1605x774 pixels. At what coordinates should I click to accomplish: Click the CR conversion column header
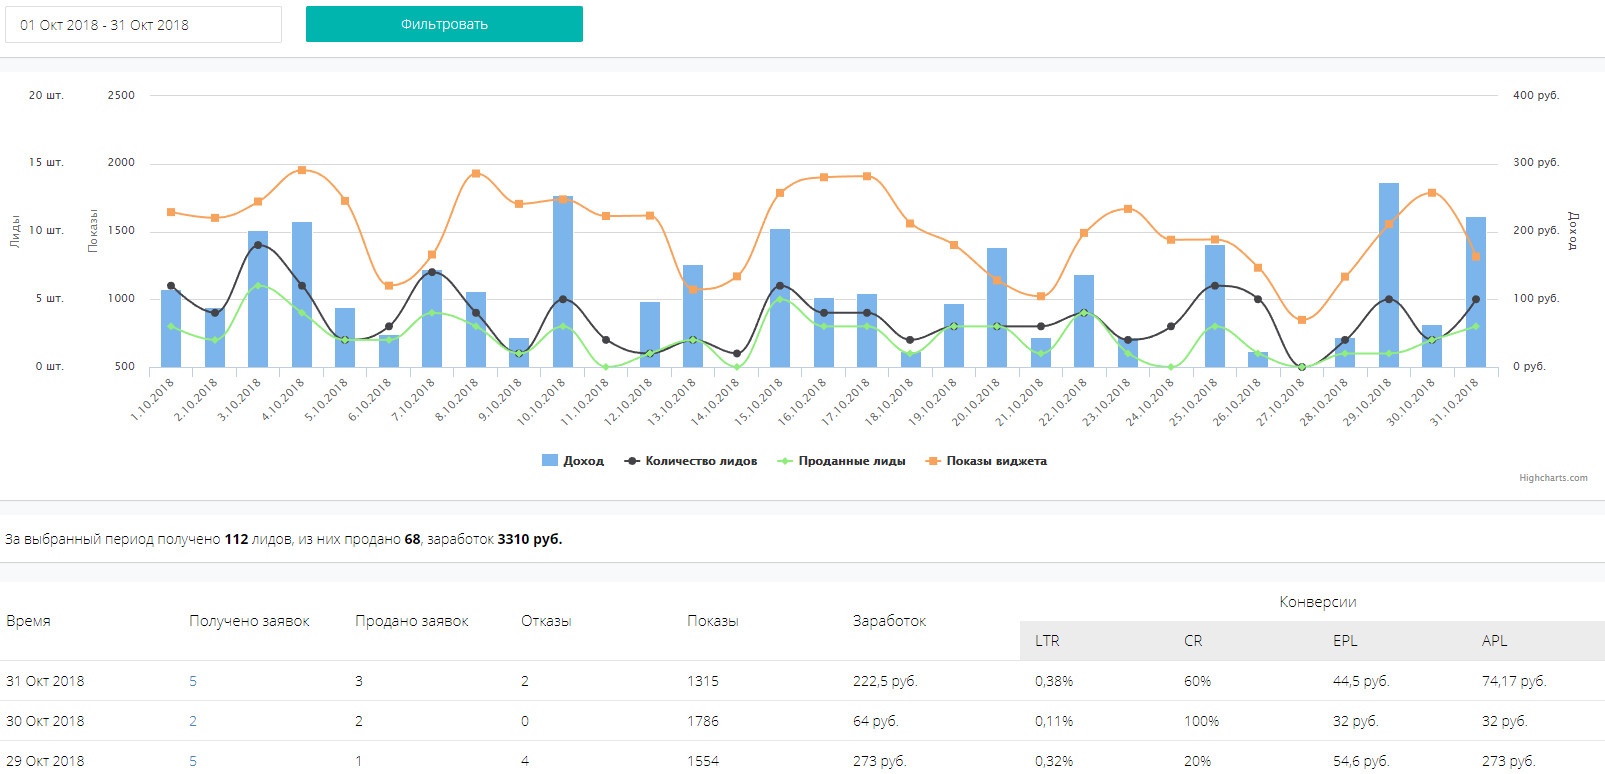[x=1193, y=641]
